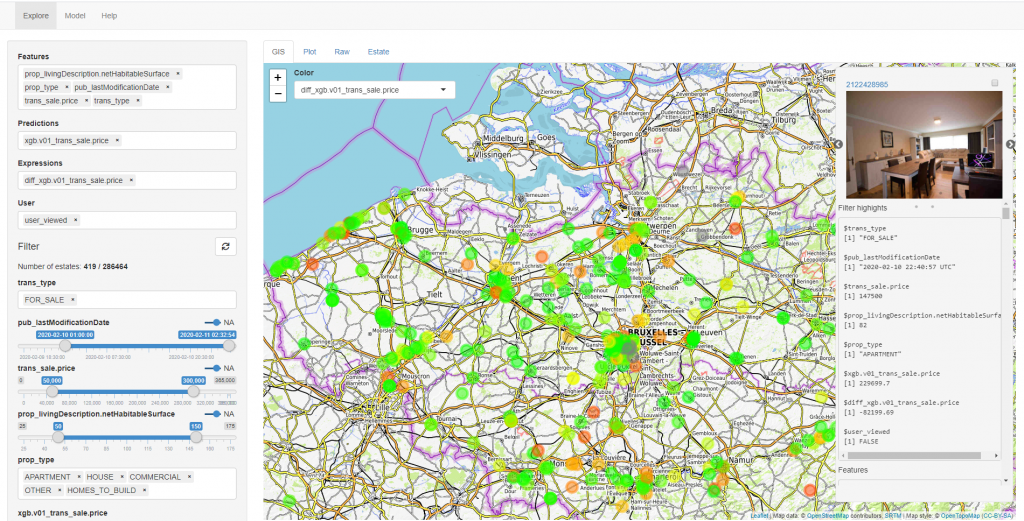The width and height of the screenshot is (1024, 521).
Task: Click vertical scrollbar of estate popup
Action: [1006, 214]
